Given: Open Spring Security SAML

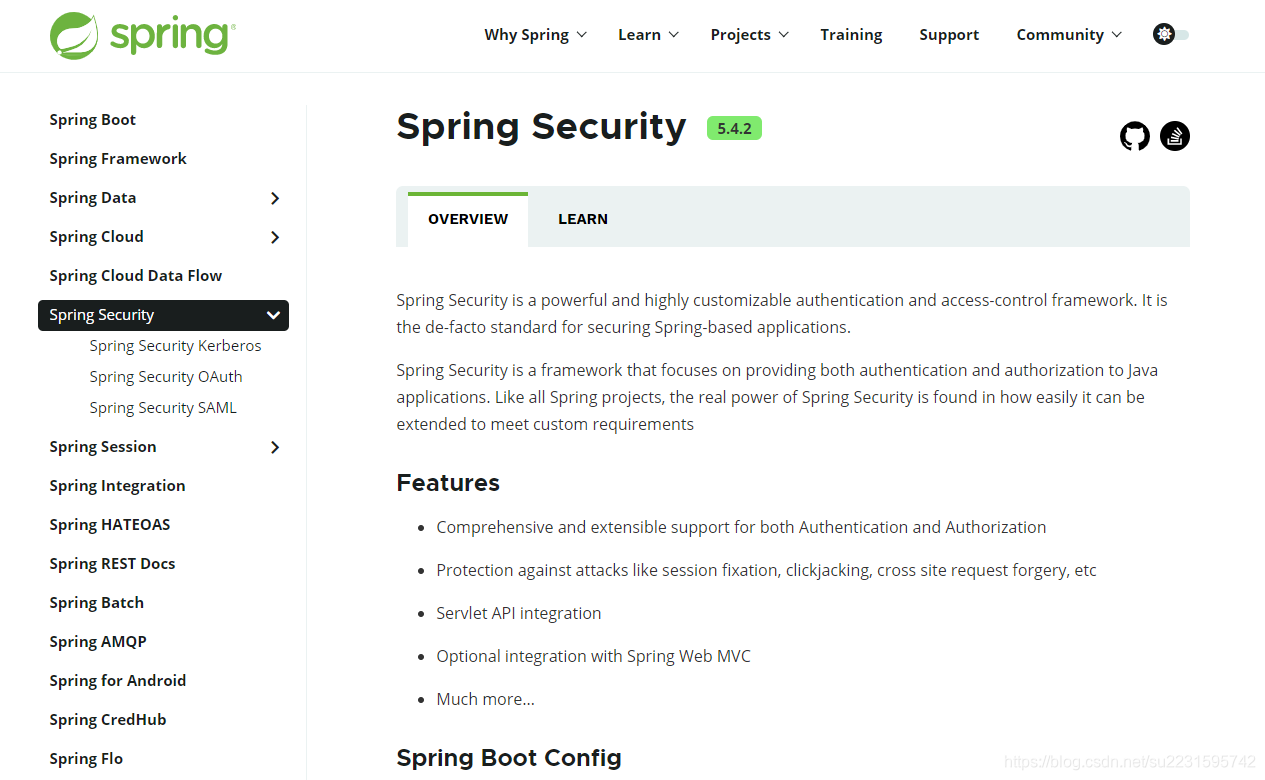Looking at the screenshot, I should tap(163, 407).
